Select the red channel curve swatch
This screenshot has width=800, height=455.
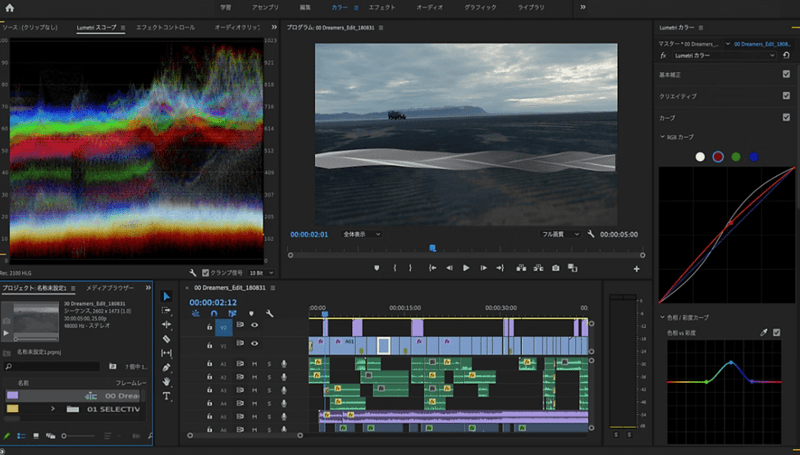[718, 157]
